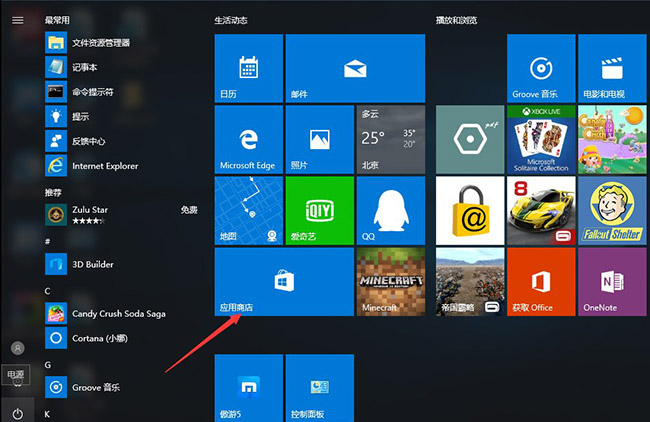Open the OneNote tile
This screenshot has width=650, height=422.
612,282
